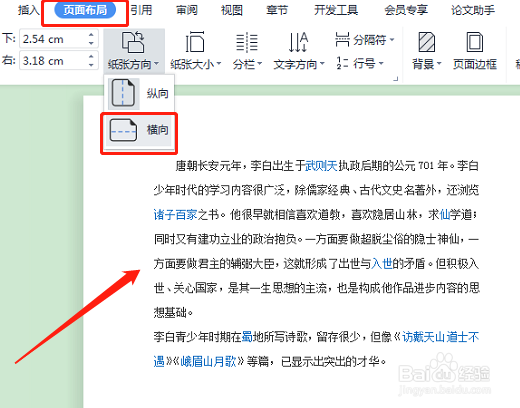Expand the 纸张大小 dropdown arrow

tap(219, 63)
